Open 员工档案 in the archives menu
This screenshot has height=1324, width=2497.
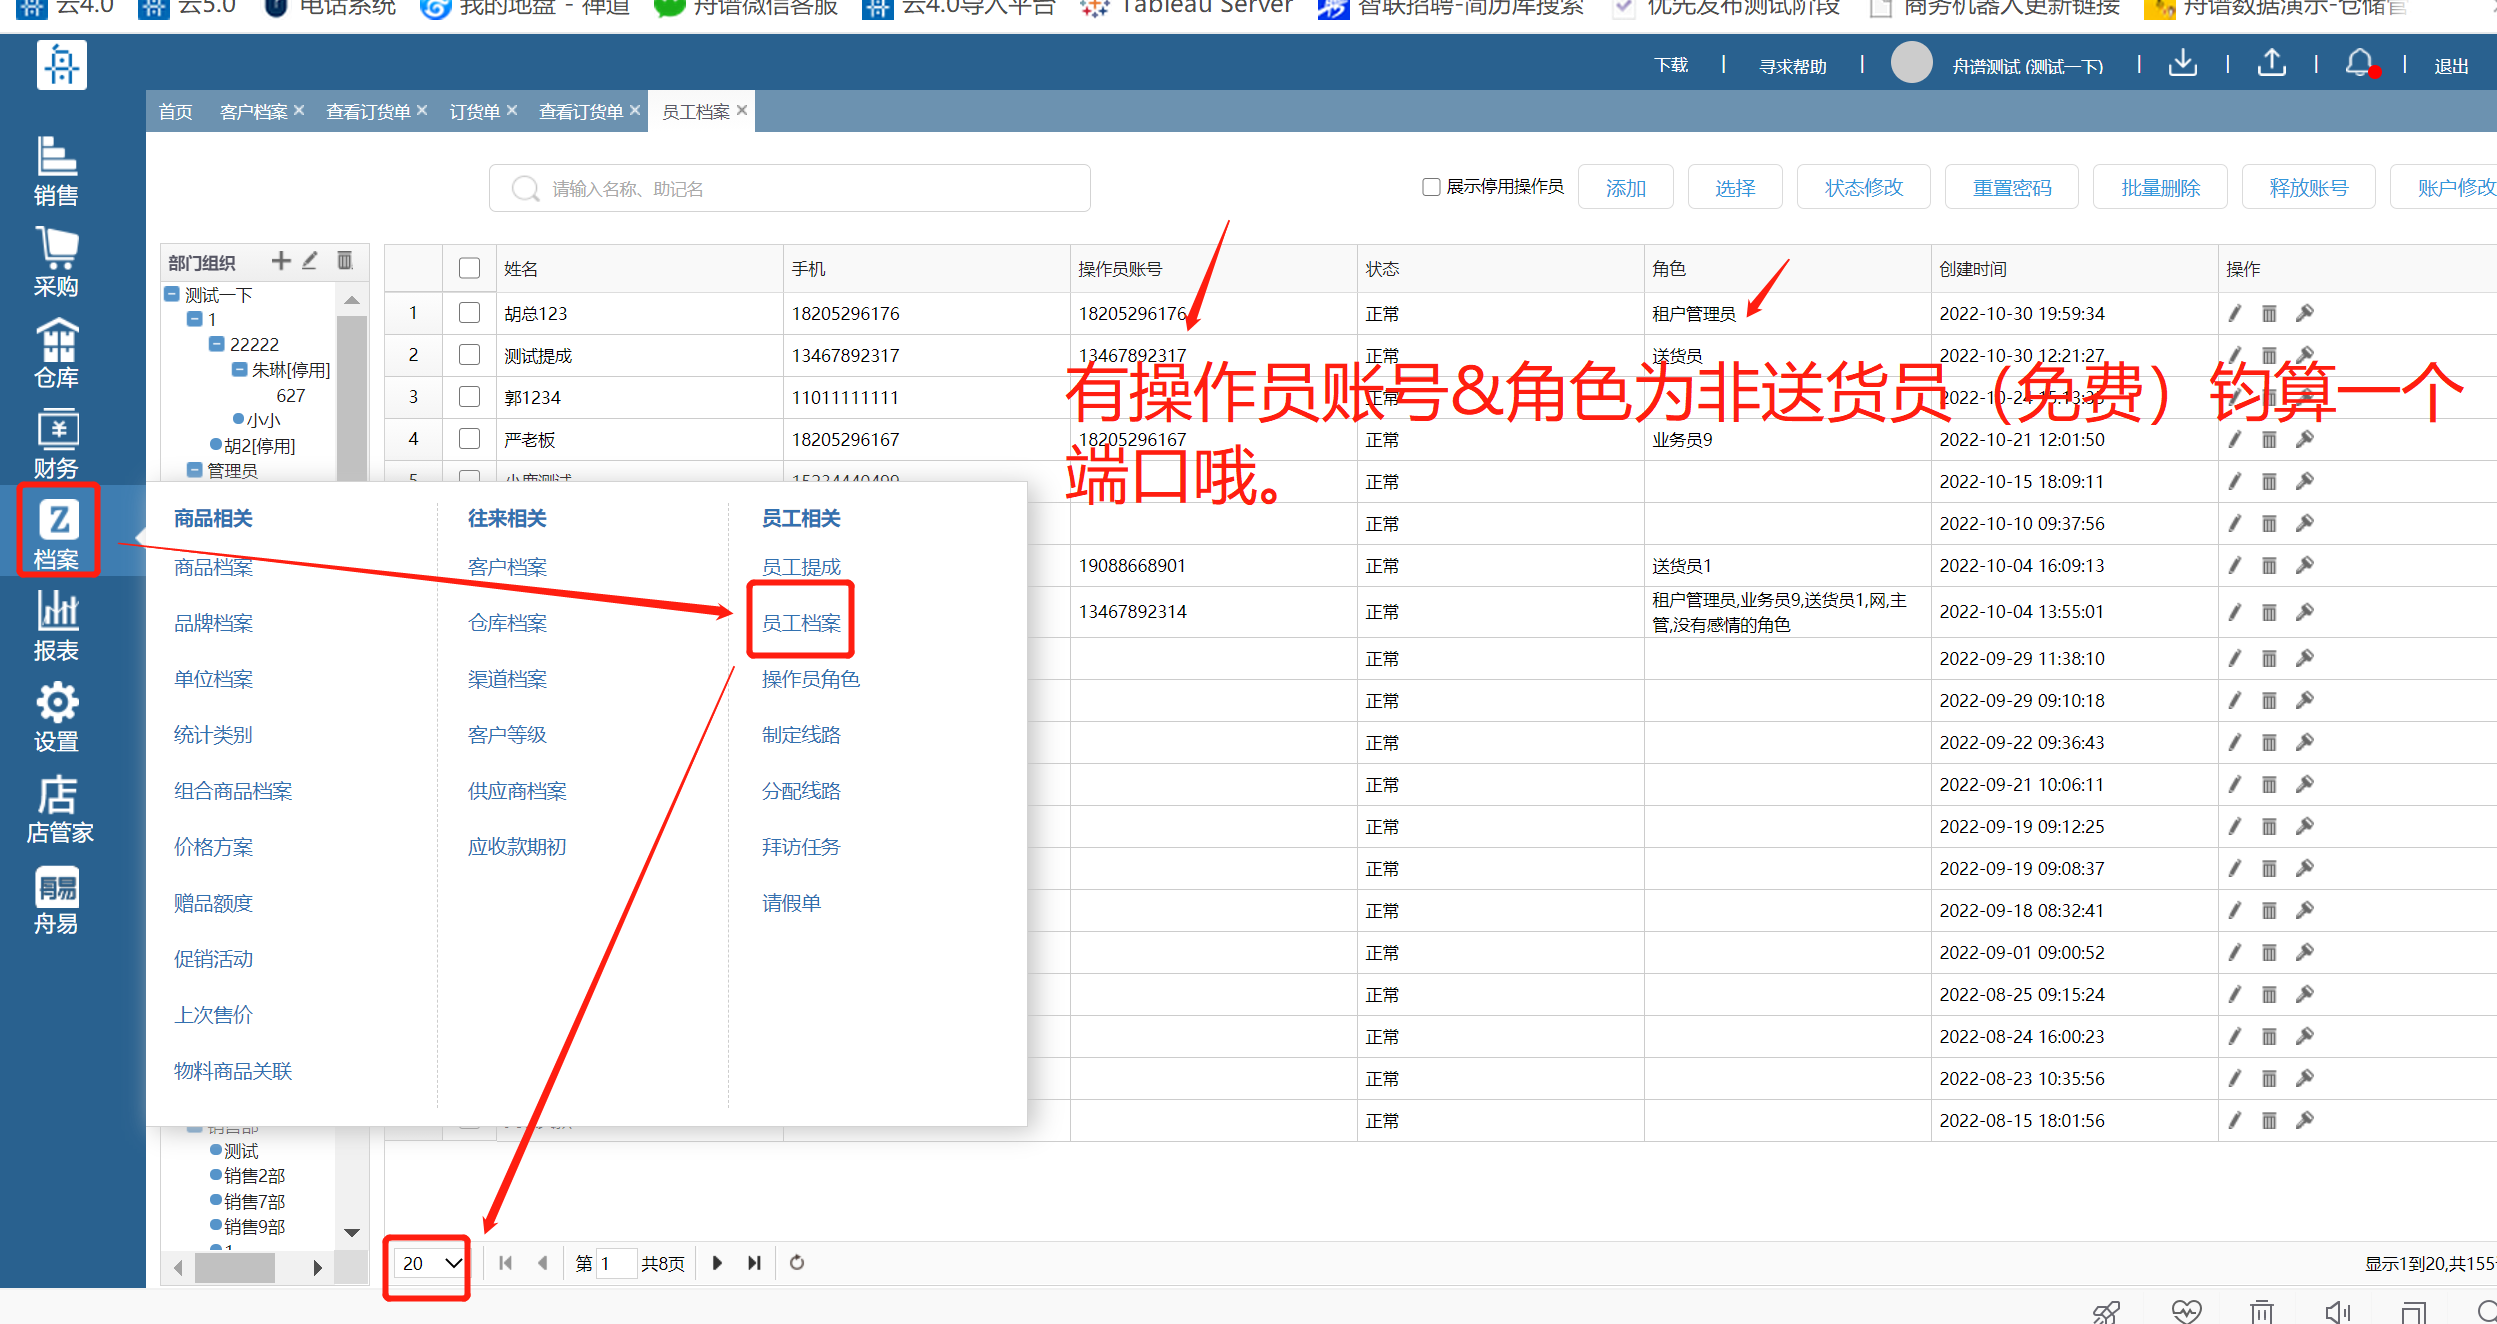pyautogui.click(x=801, y=623)
